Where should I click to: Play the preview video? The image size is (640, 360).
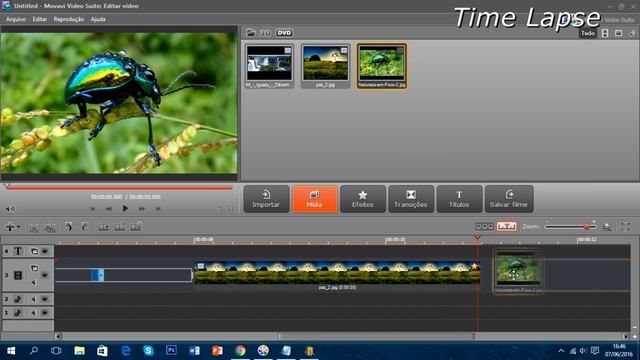(125, 209)
